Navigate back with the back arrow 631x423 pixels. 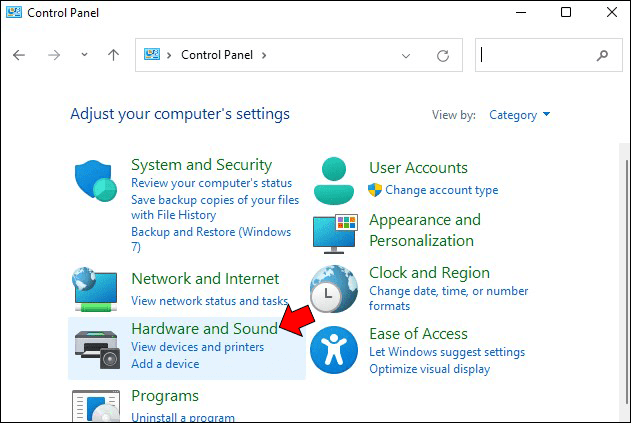(19, 56)
